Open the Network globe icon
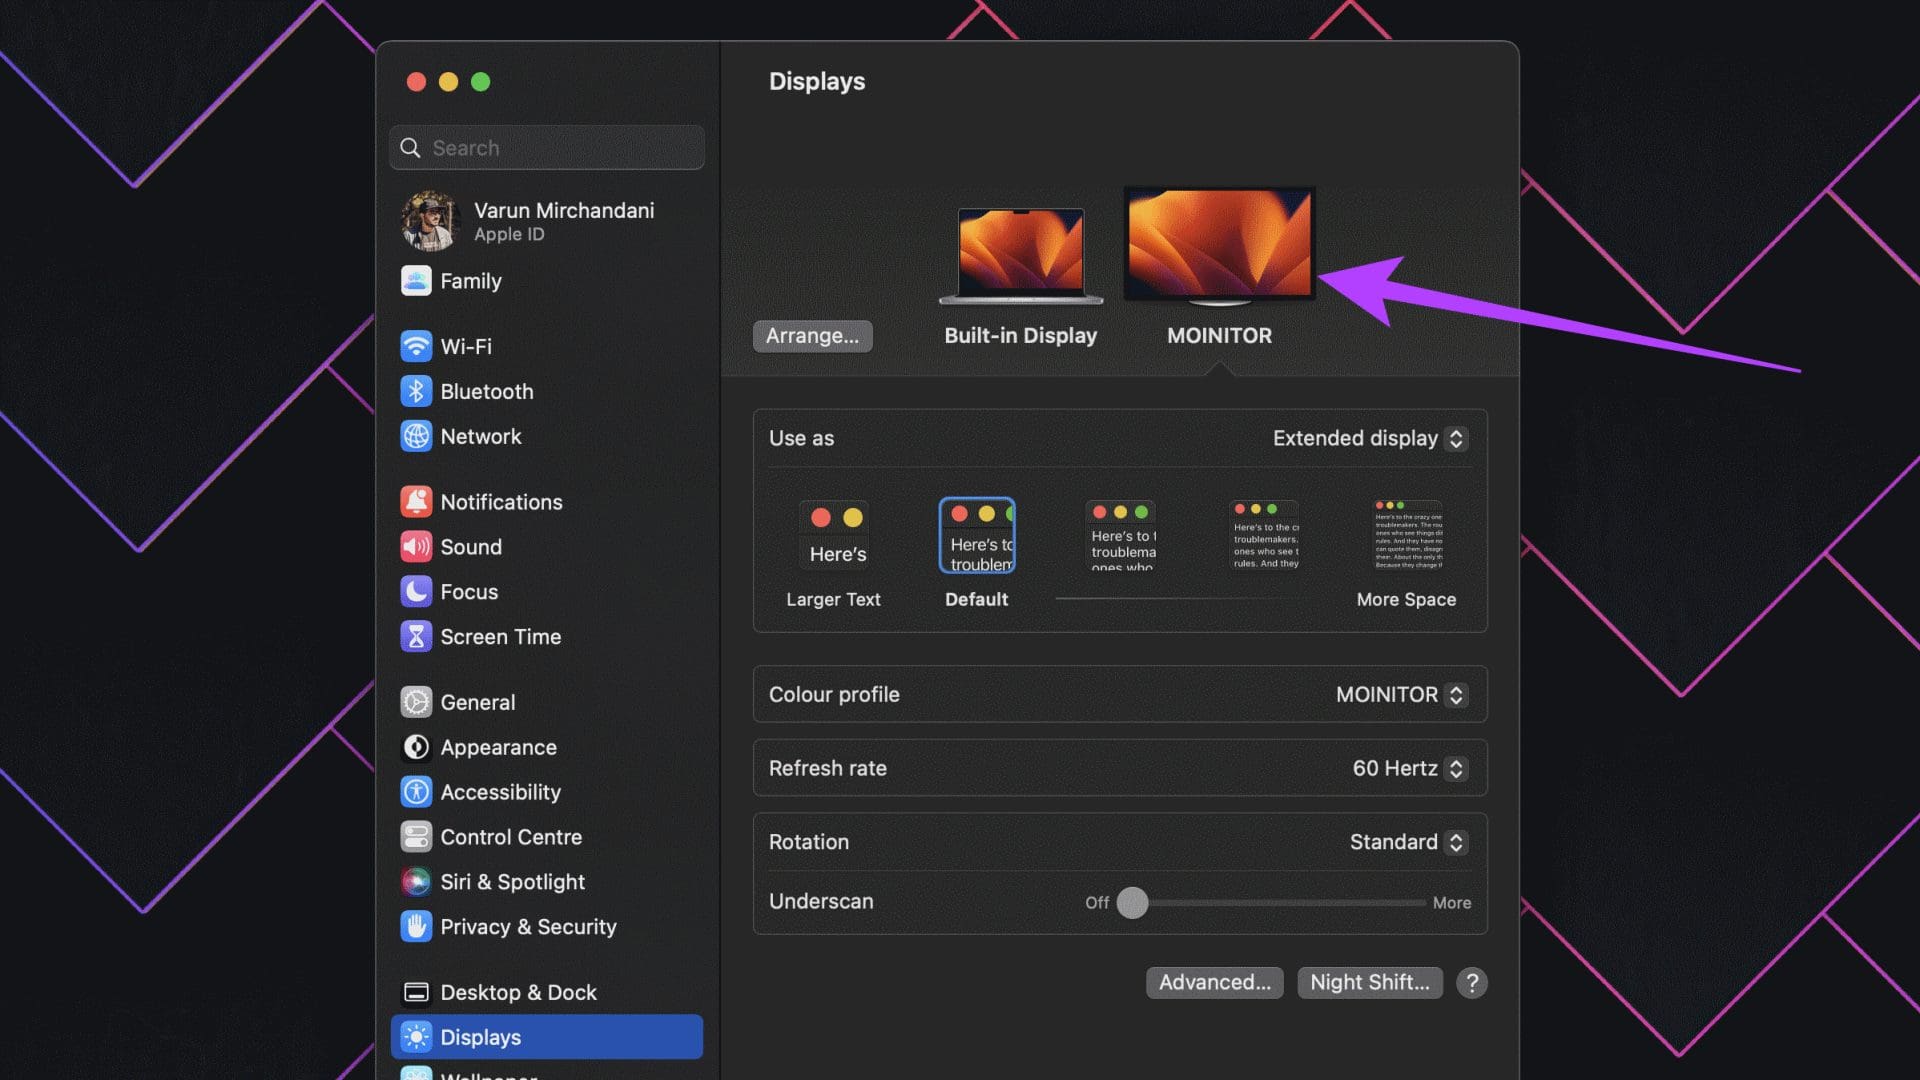Viewport: 1920px width, 1080px height. (416, 436)
